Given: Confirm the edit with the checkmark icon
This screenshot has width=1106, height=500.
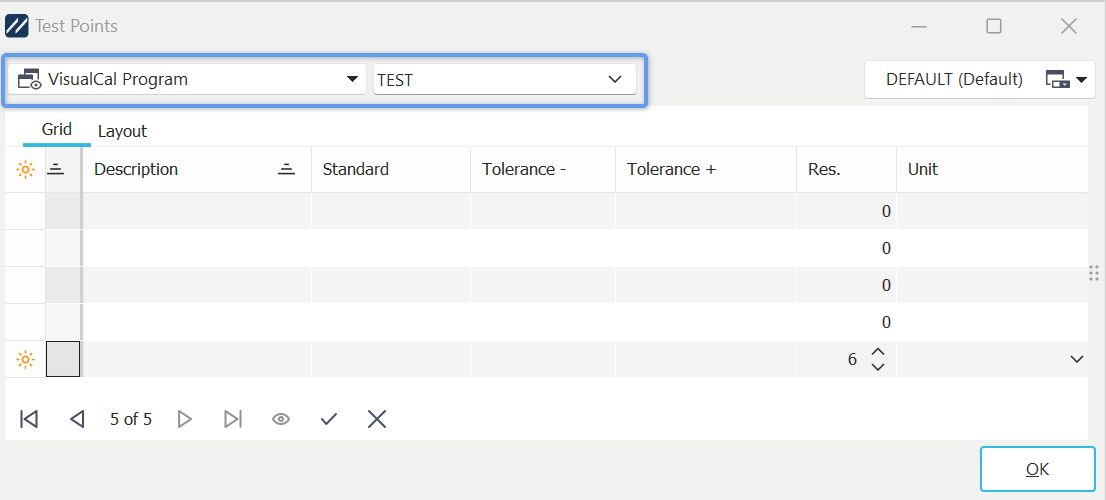Looking at the screenshot, I should pyautogui.click(x=329, y=420).
